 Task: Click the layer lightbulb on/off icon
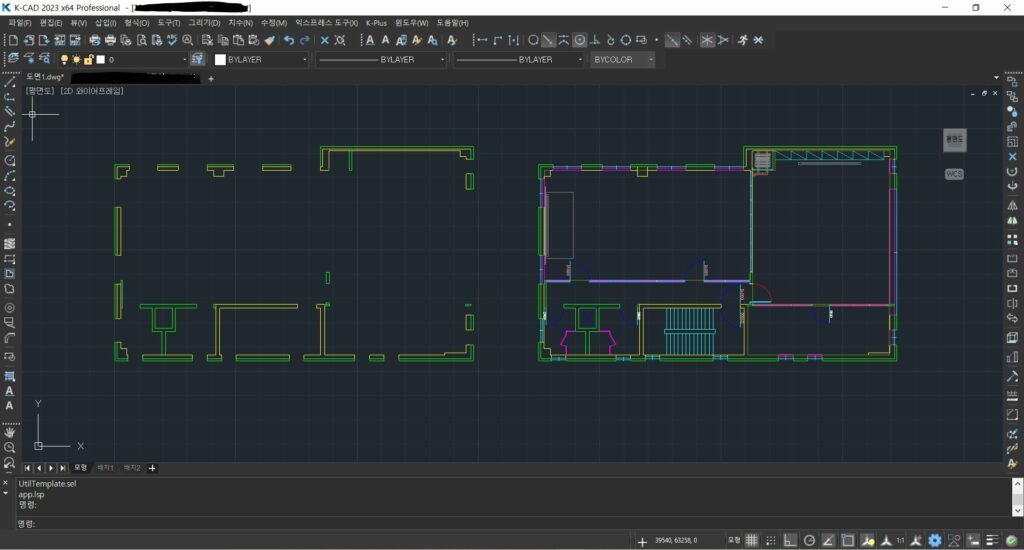(65, 60)
